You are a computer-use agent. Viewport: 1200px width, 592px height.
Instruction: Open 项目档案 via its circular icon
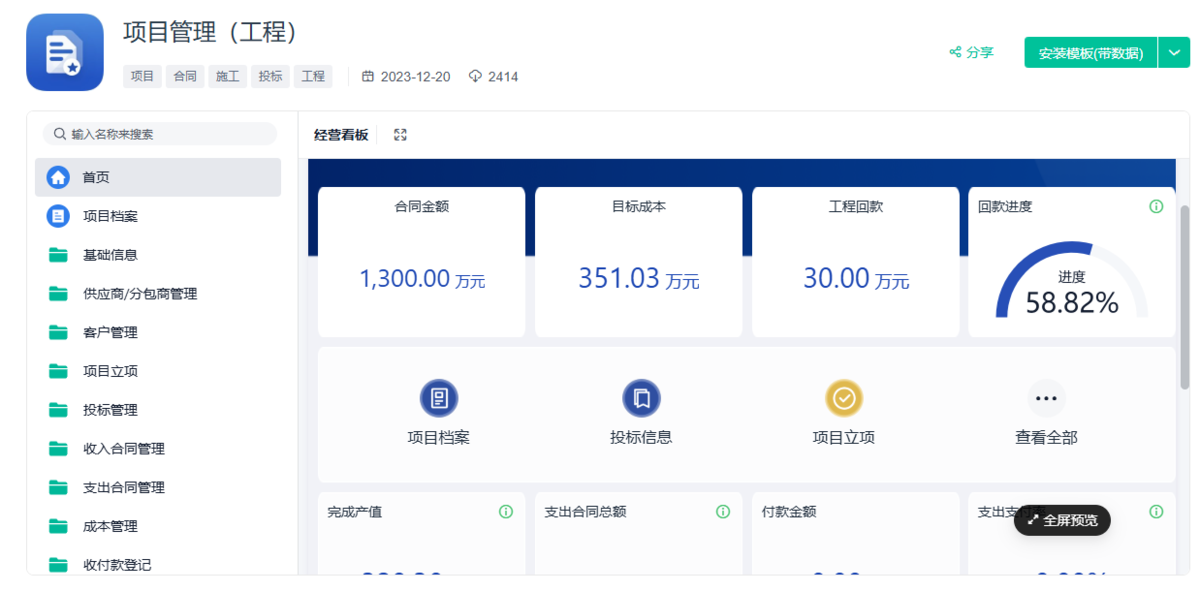[x=441, y=398]
